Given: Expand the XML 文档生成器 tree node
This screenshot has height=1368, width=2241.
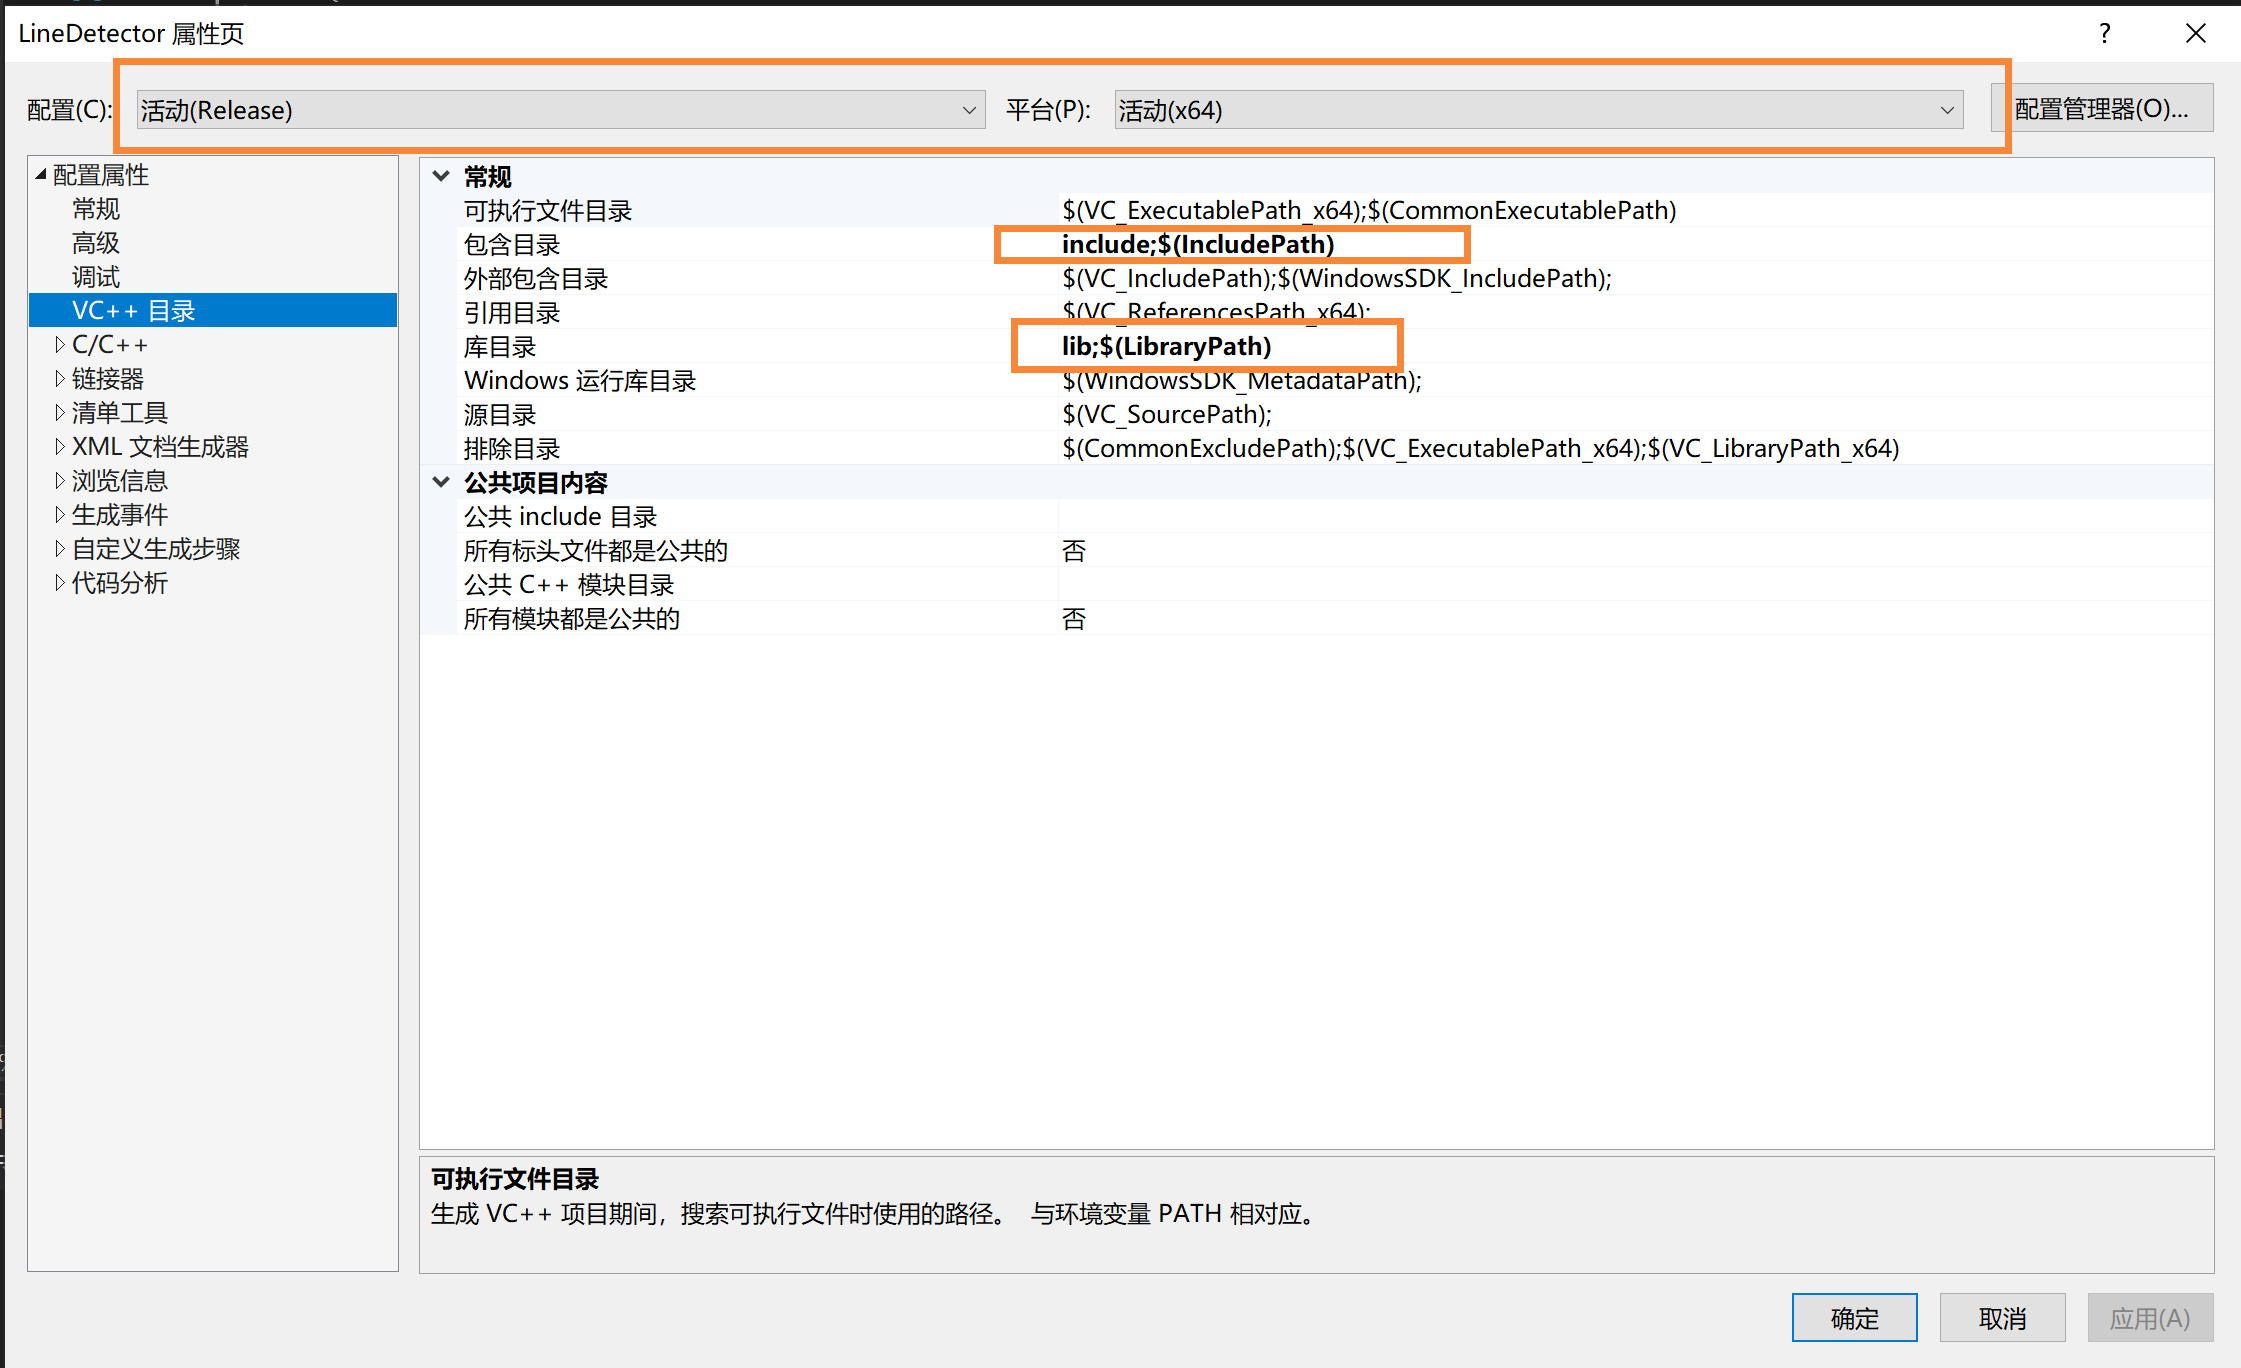Looking at the screenshot, I should coord(59,447).
